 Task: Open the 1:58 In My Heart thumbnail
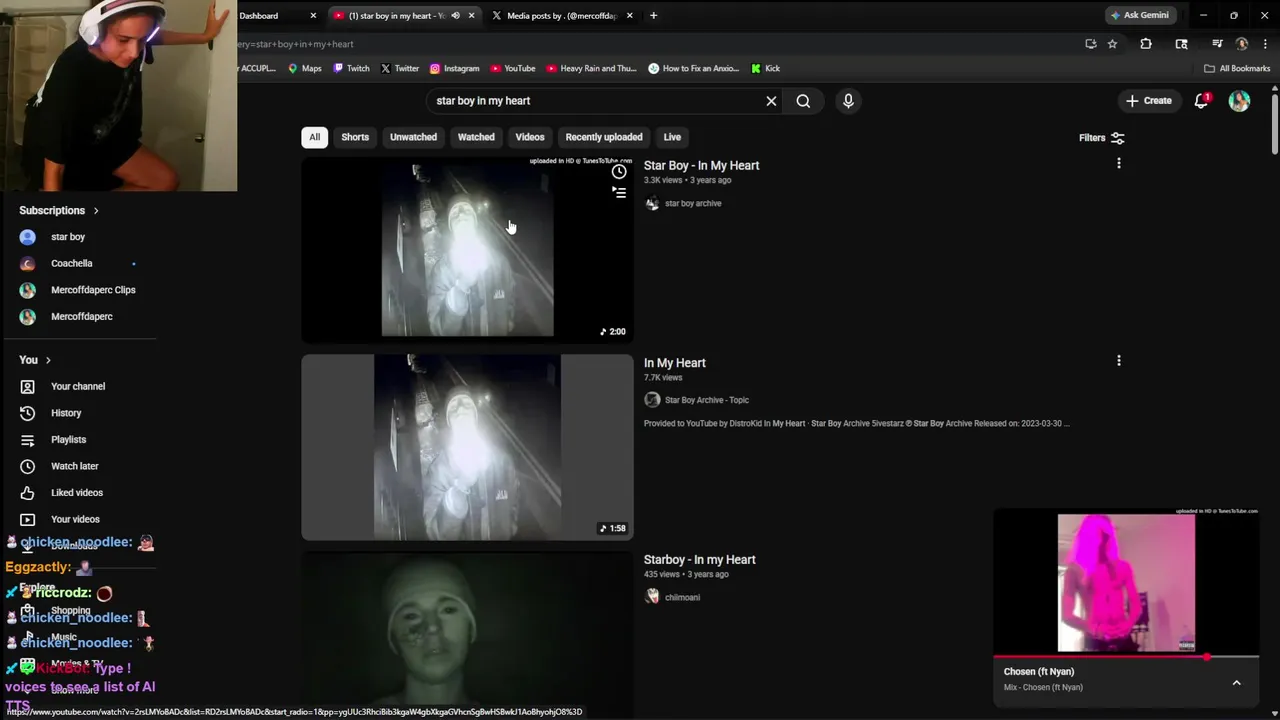pyautogui.click(x=467, y=447)
